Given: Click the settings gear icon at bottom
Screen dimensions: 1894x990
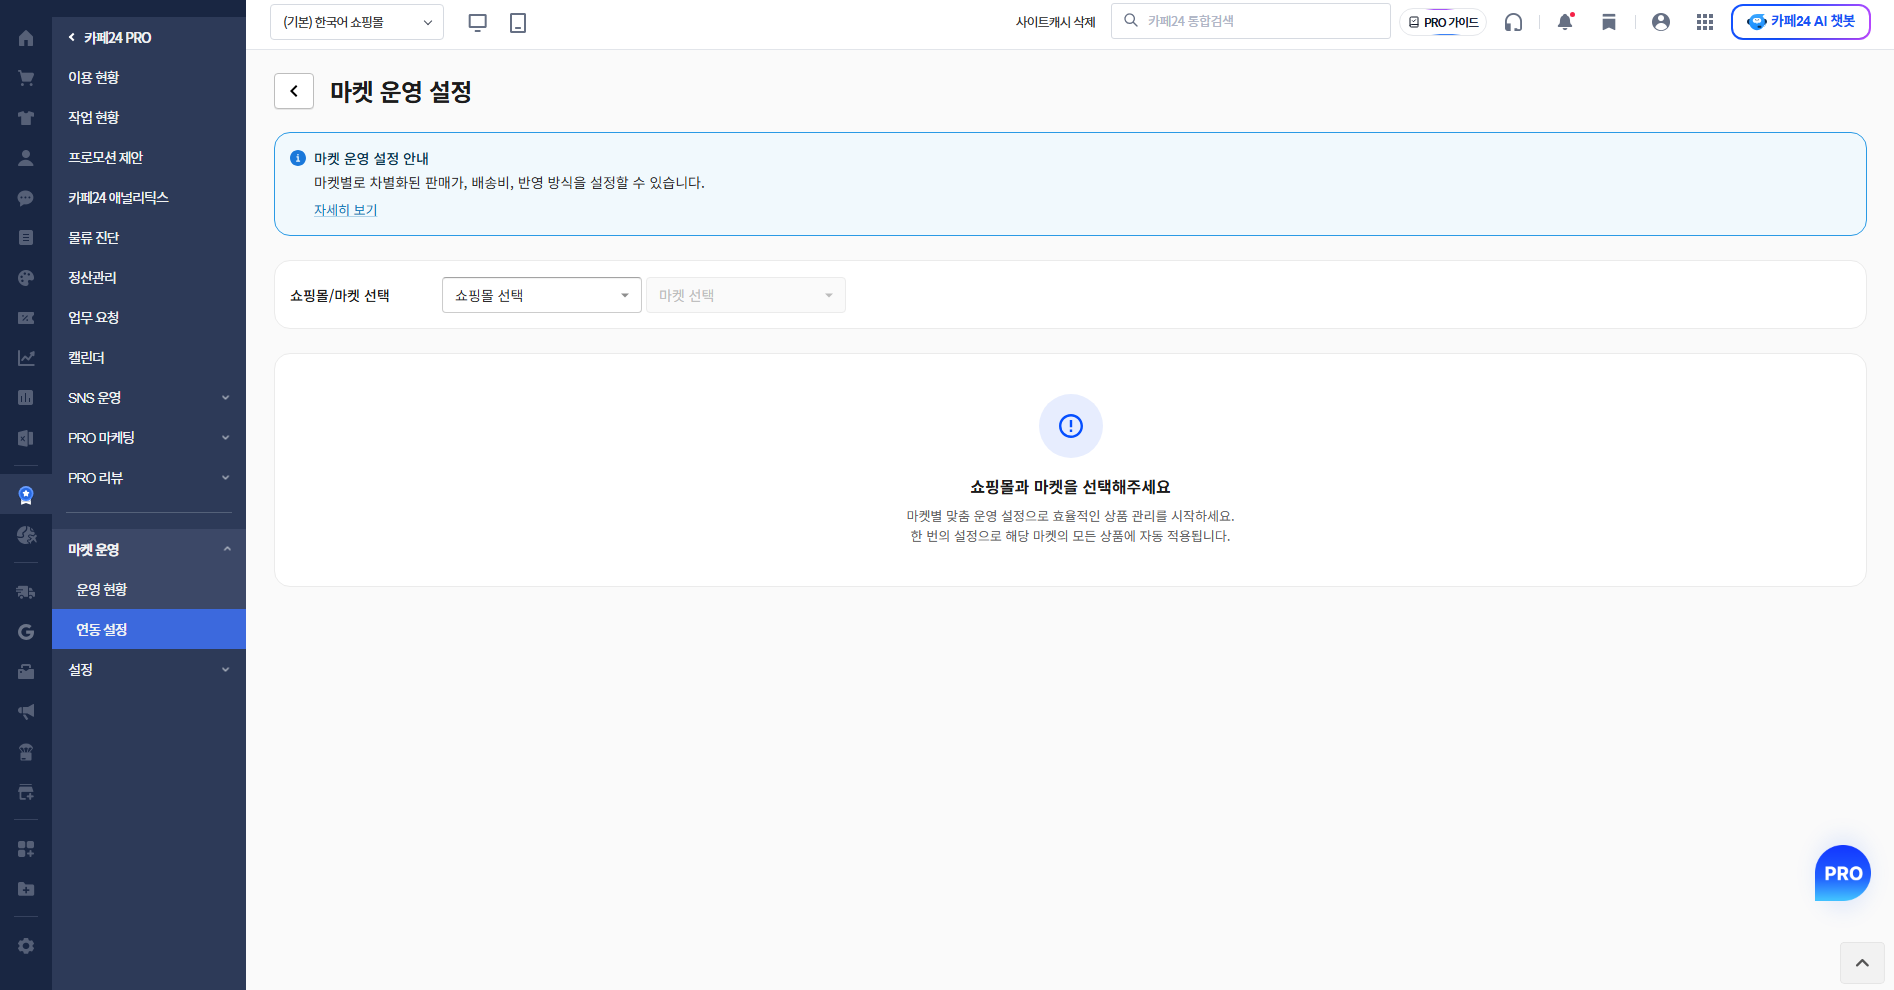Looking at the screenshot, I should pos(26,946).
